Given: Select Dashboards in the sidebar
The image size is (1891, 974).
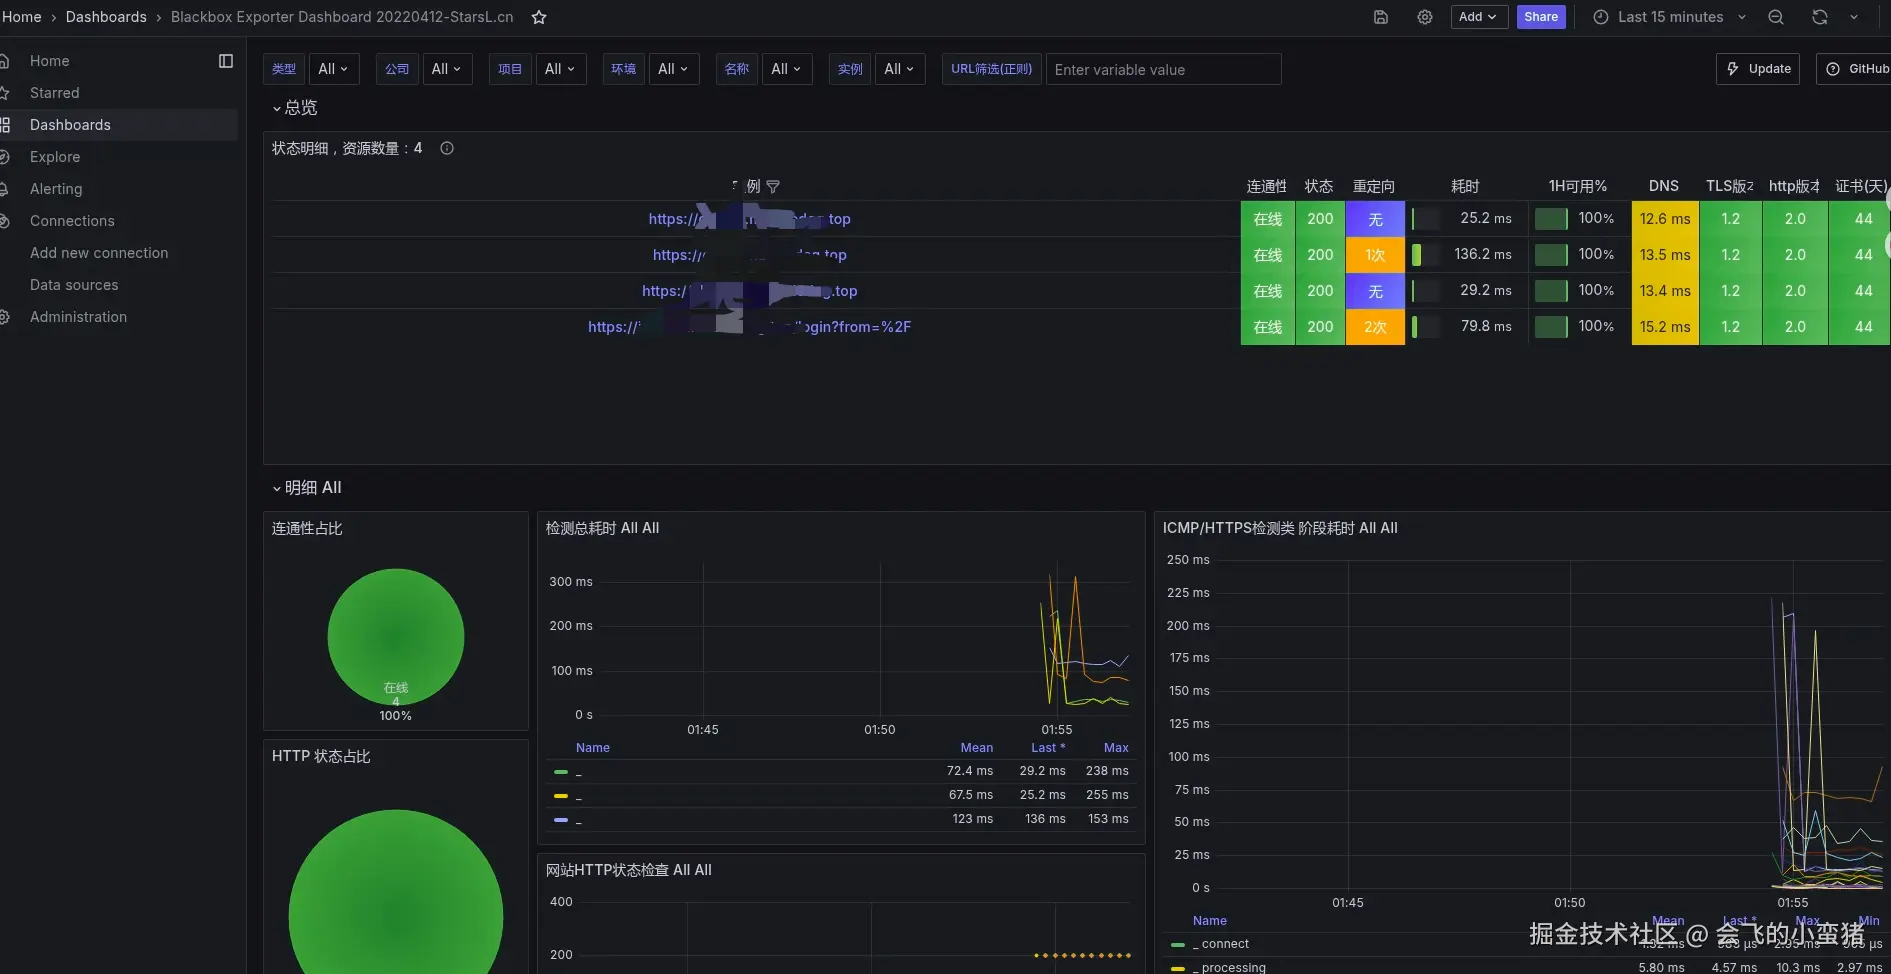Looking at the screenshot, I should [70, 125].
